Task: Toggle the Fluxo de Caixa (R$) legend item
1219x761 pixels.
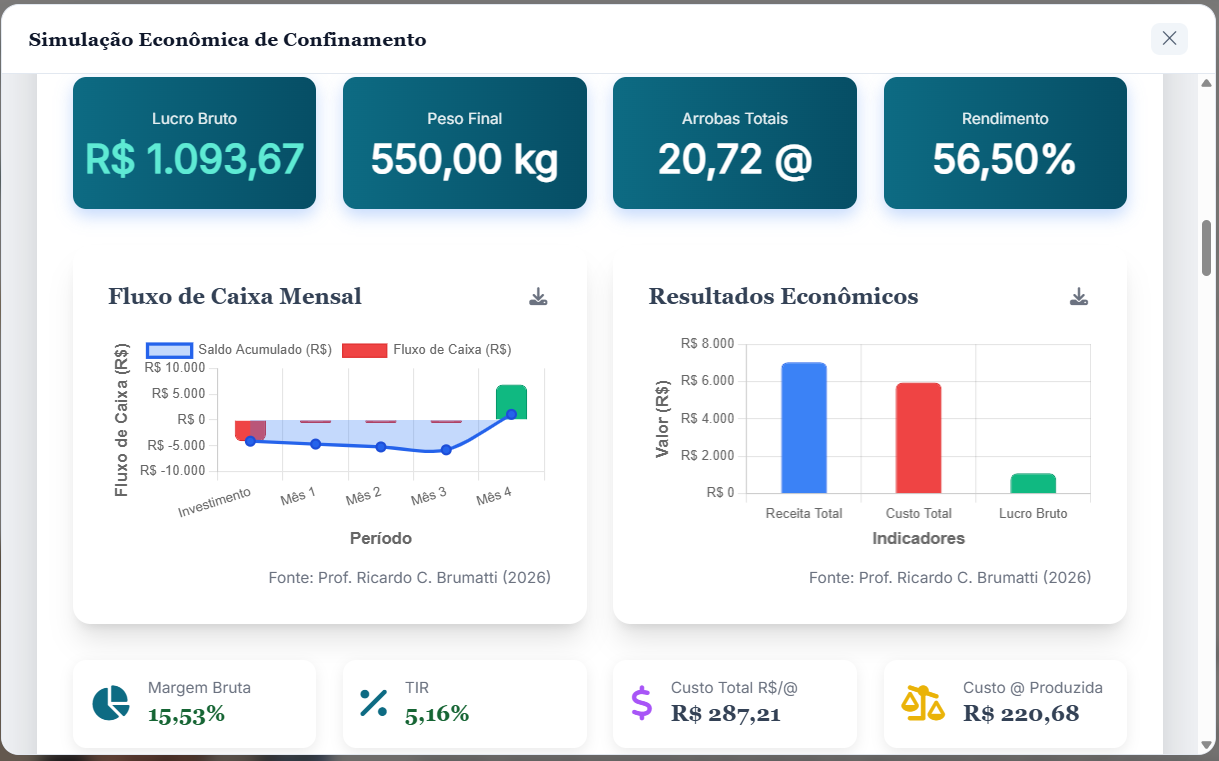Action: coord(427,350)
